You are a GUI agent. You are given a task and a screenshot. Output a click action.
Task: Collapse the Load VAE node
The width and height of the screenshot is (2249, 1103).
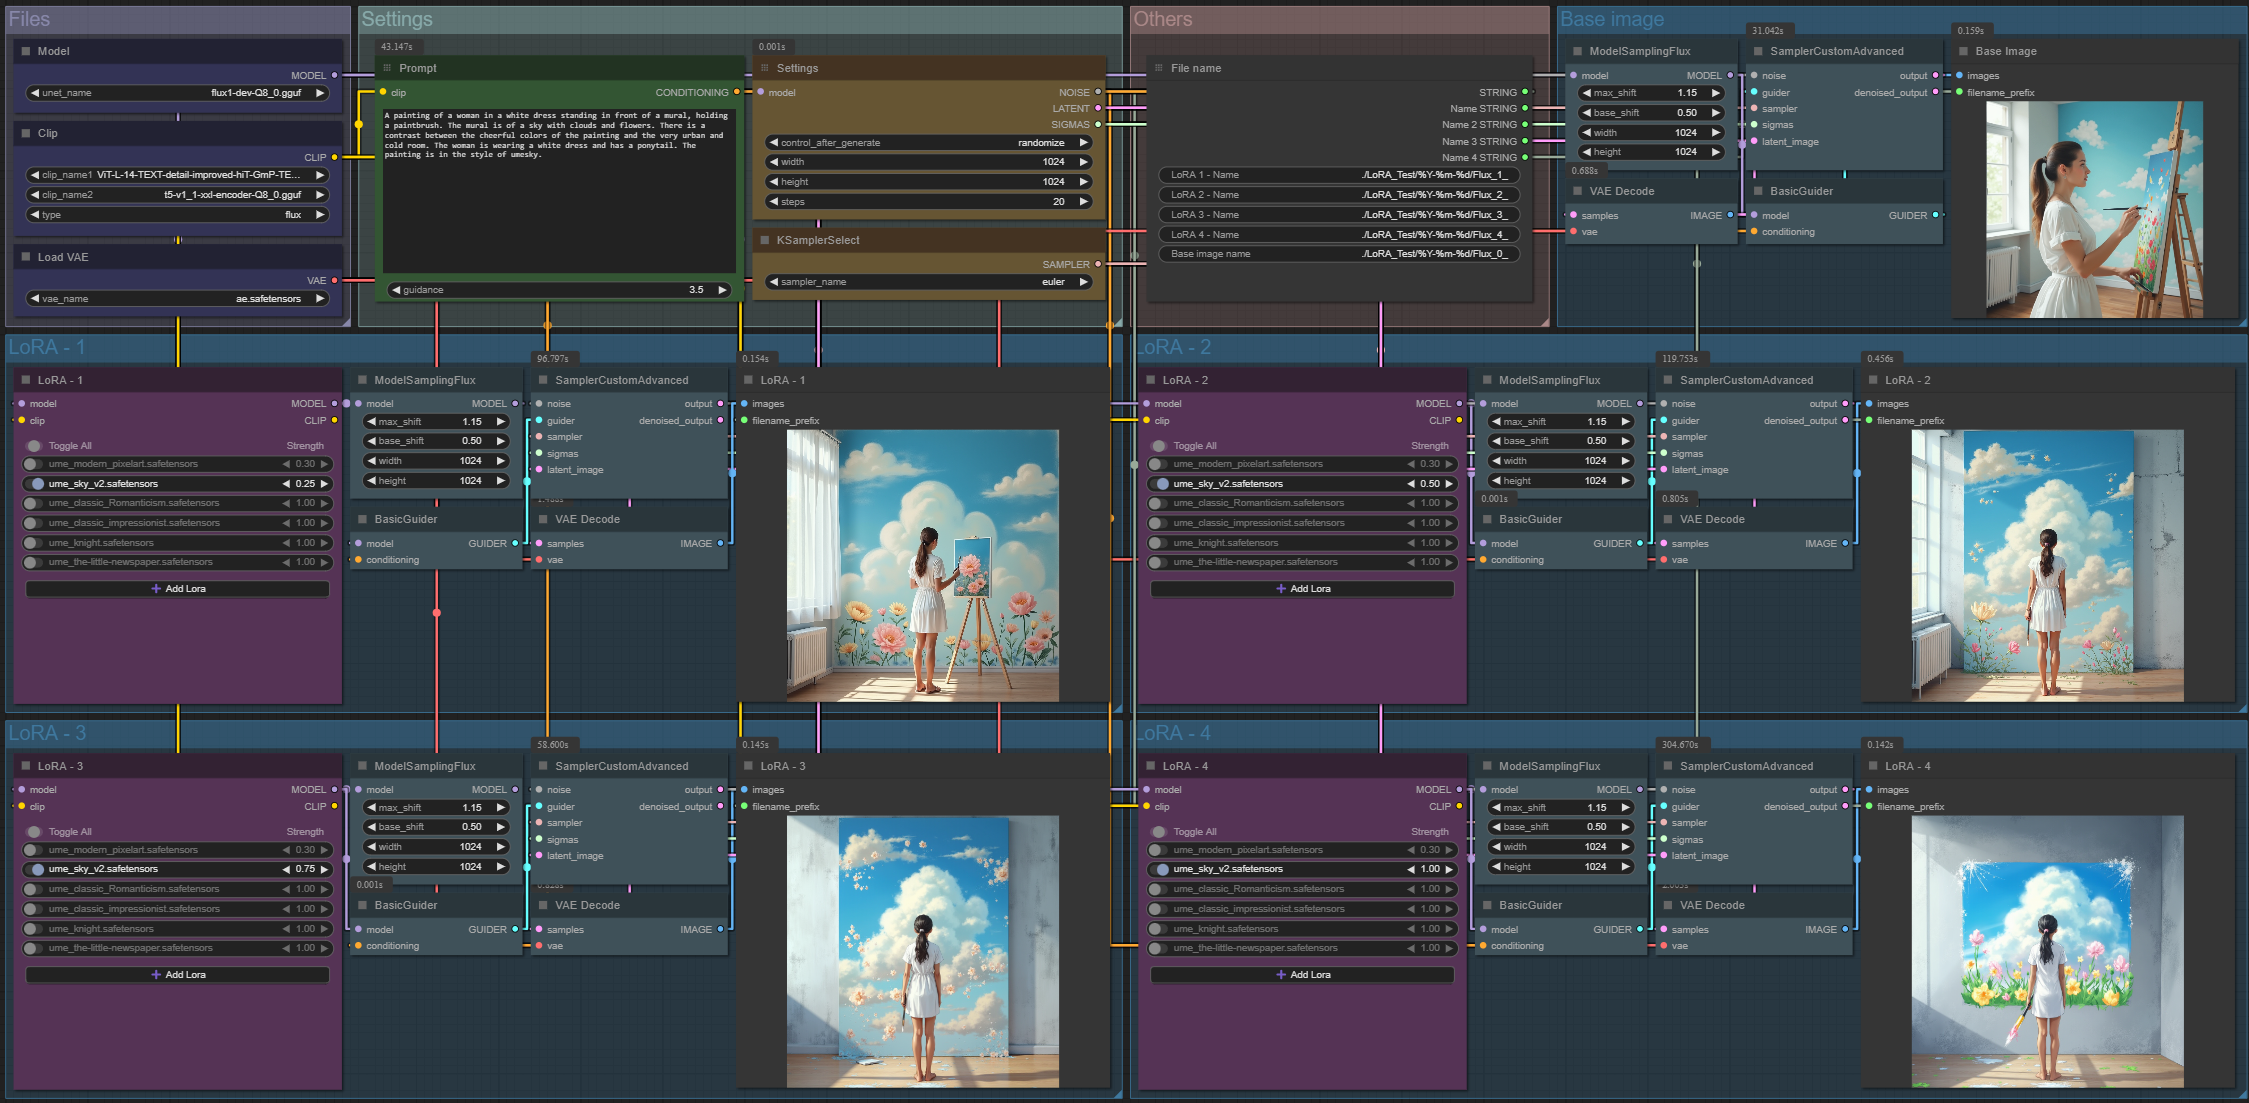pyautogui.click(x=26, y=257)
